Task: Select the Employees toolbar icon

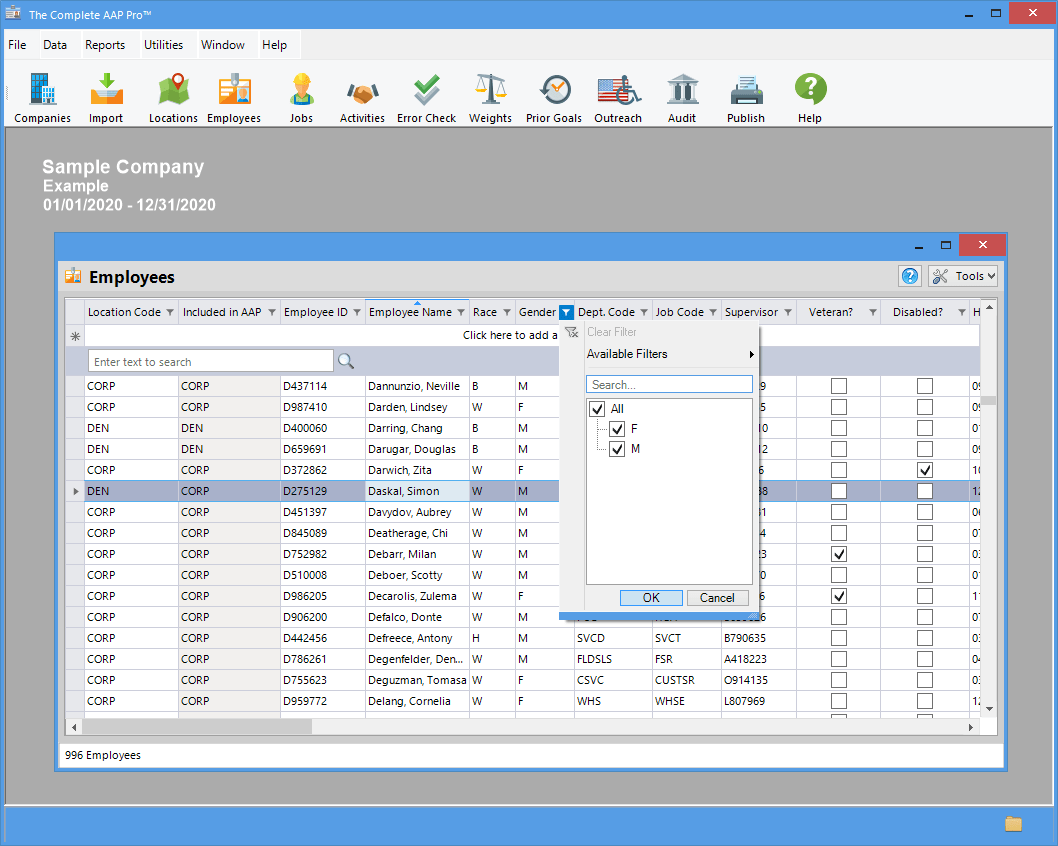Action: [234, 98]
